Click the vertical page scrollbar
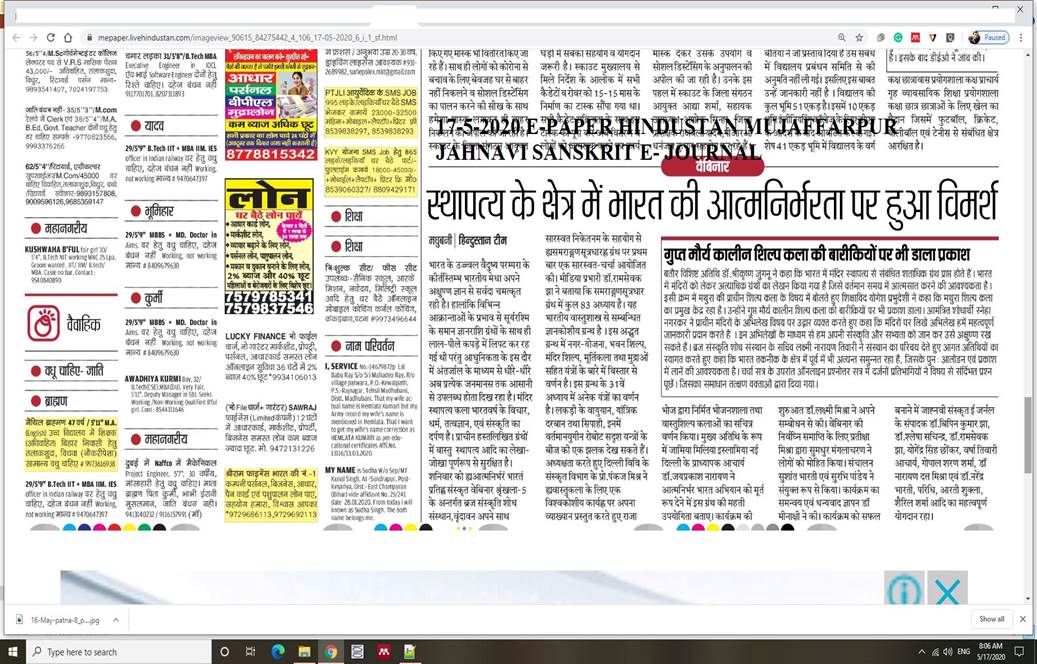Viewport: 1037px width, 664px height. point(1028,435)
